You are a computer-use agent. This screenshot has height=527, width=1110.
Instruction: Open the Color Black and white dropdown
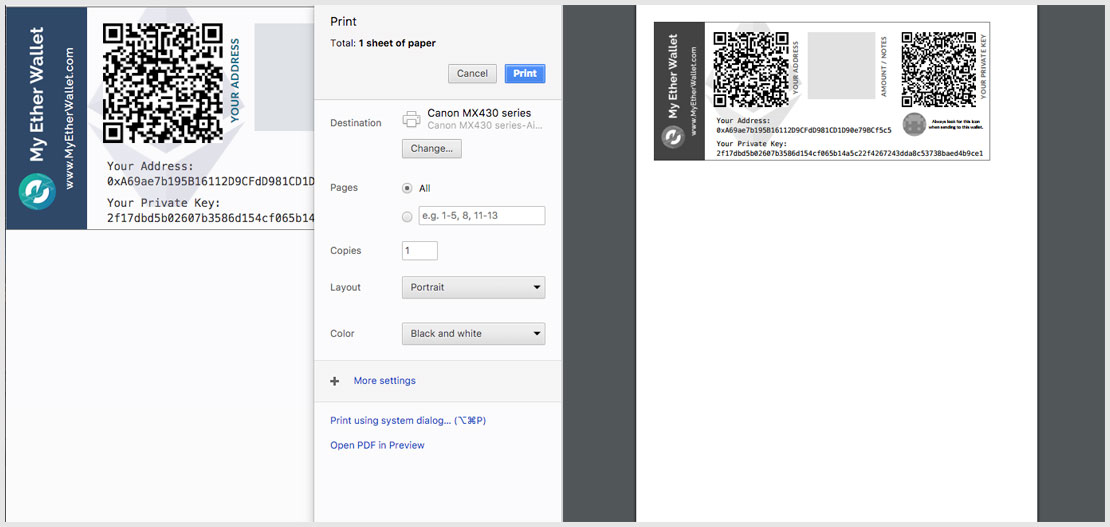474,334
